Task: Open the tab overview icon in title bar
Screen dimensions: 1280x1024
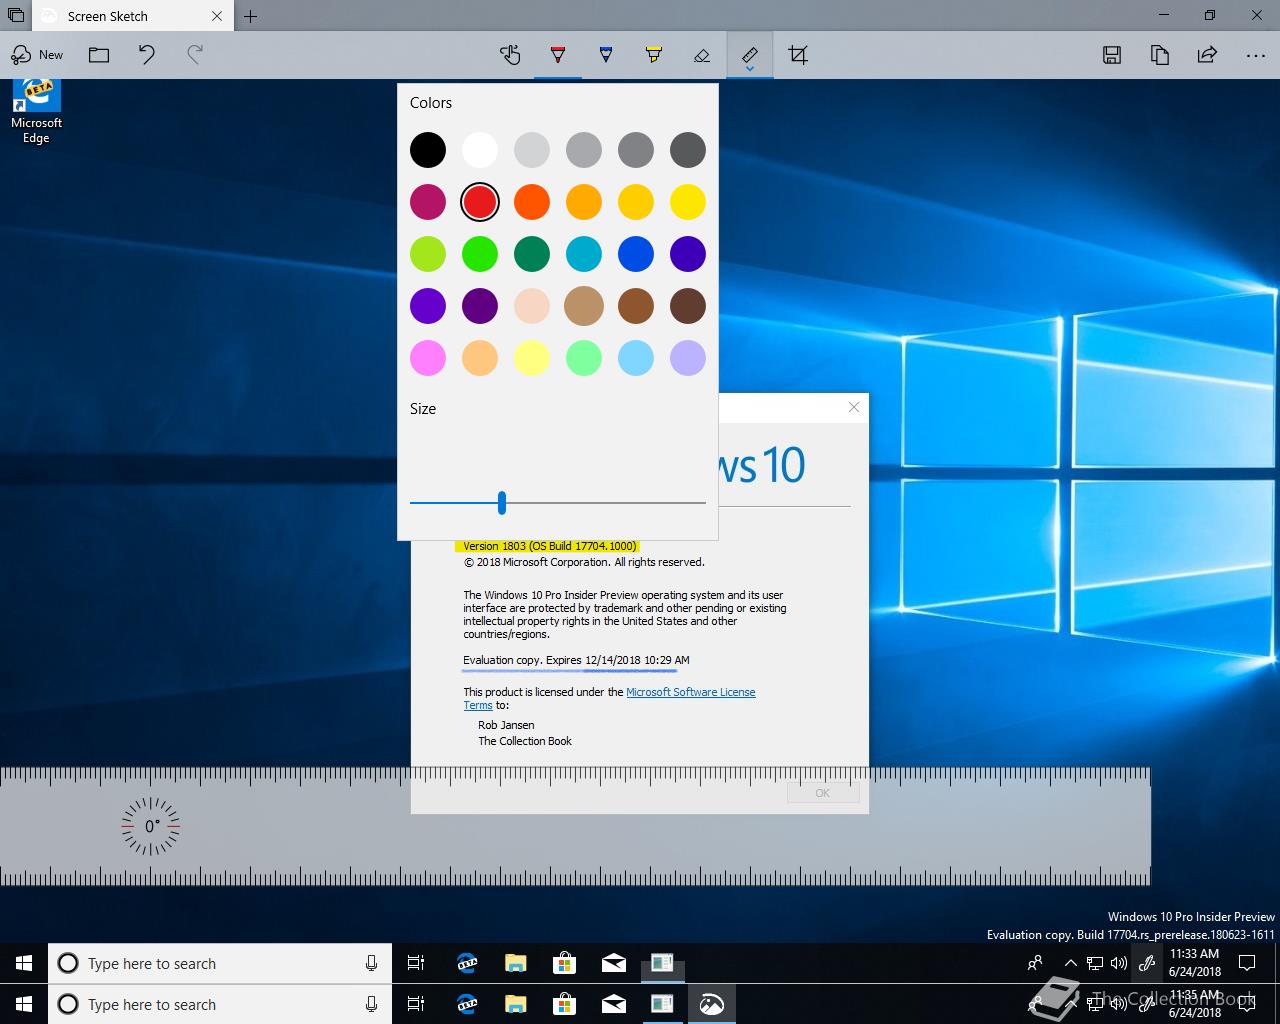Action: click(x=15, y=16)
